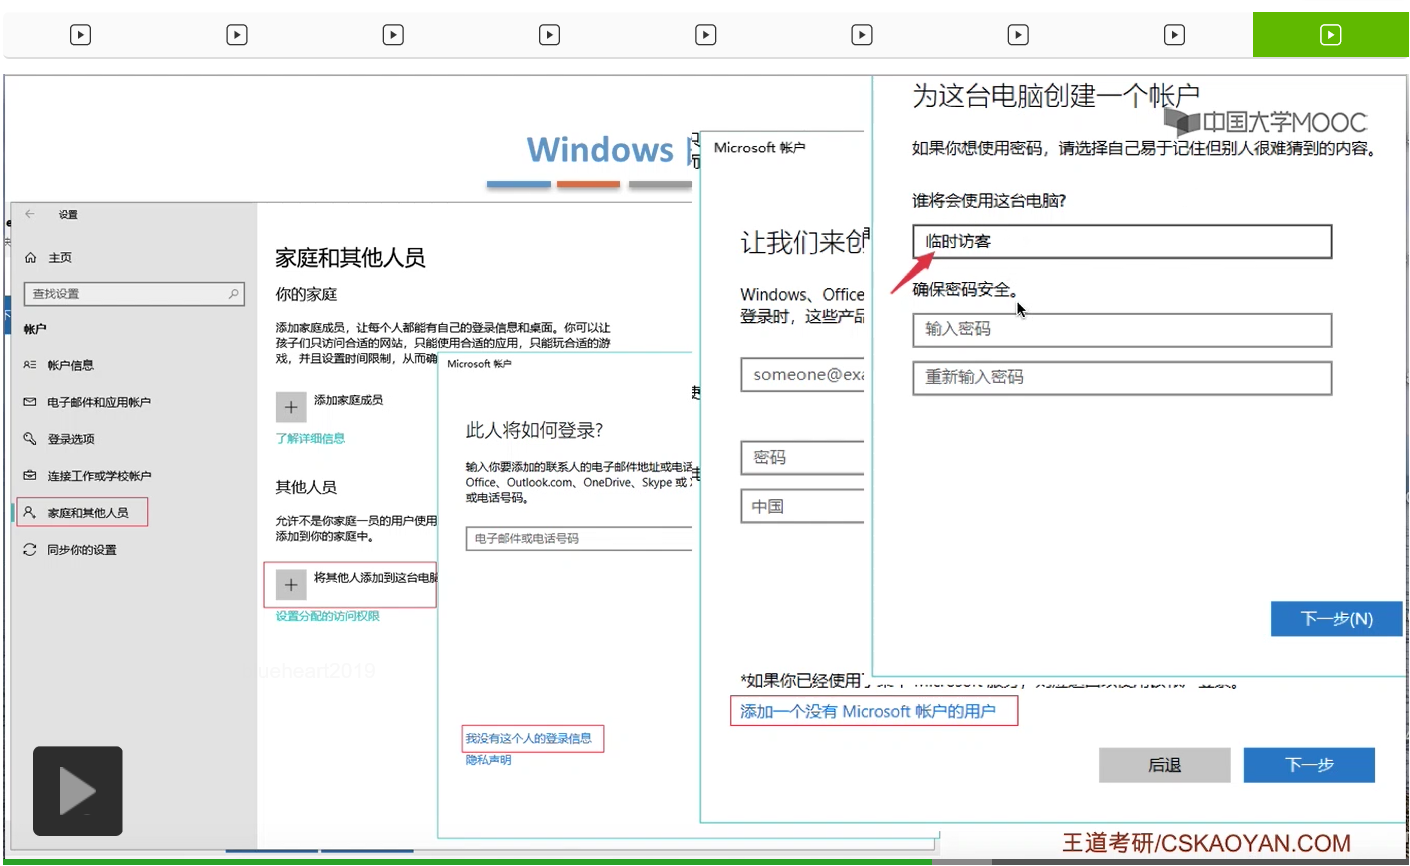
Task: Click the 设置 window title text
Action: point(67,214)
